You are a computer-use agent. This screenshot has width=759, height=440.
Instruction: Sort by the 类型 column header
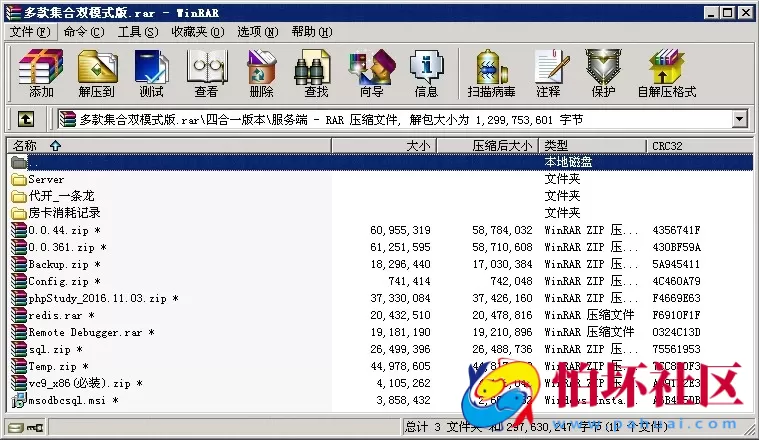[x=592, y=146]
